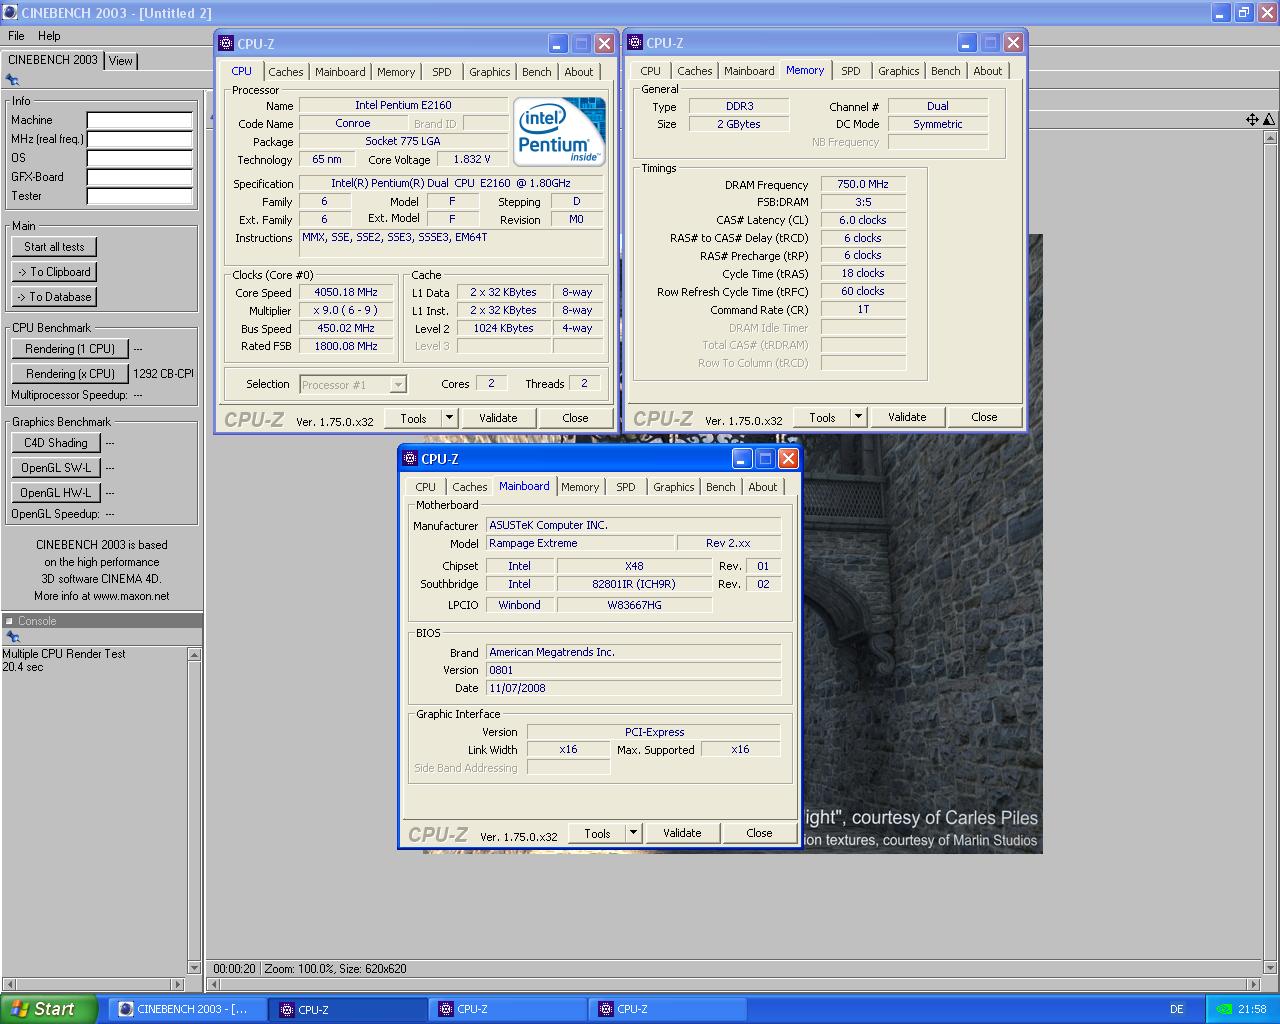Run the Rendering (1 CPU) benchmark
1280x1024 pixels.
coord(70,349)
